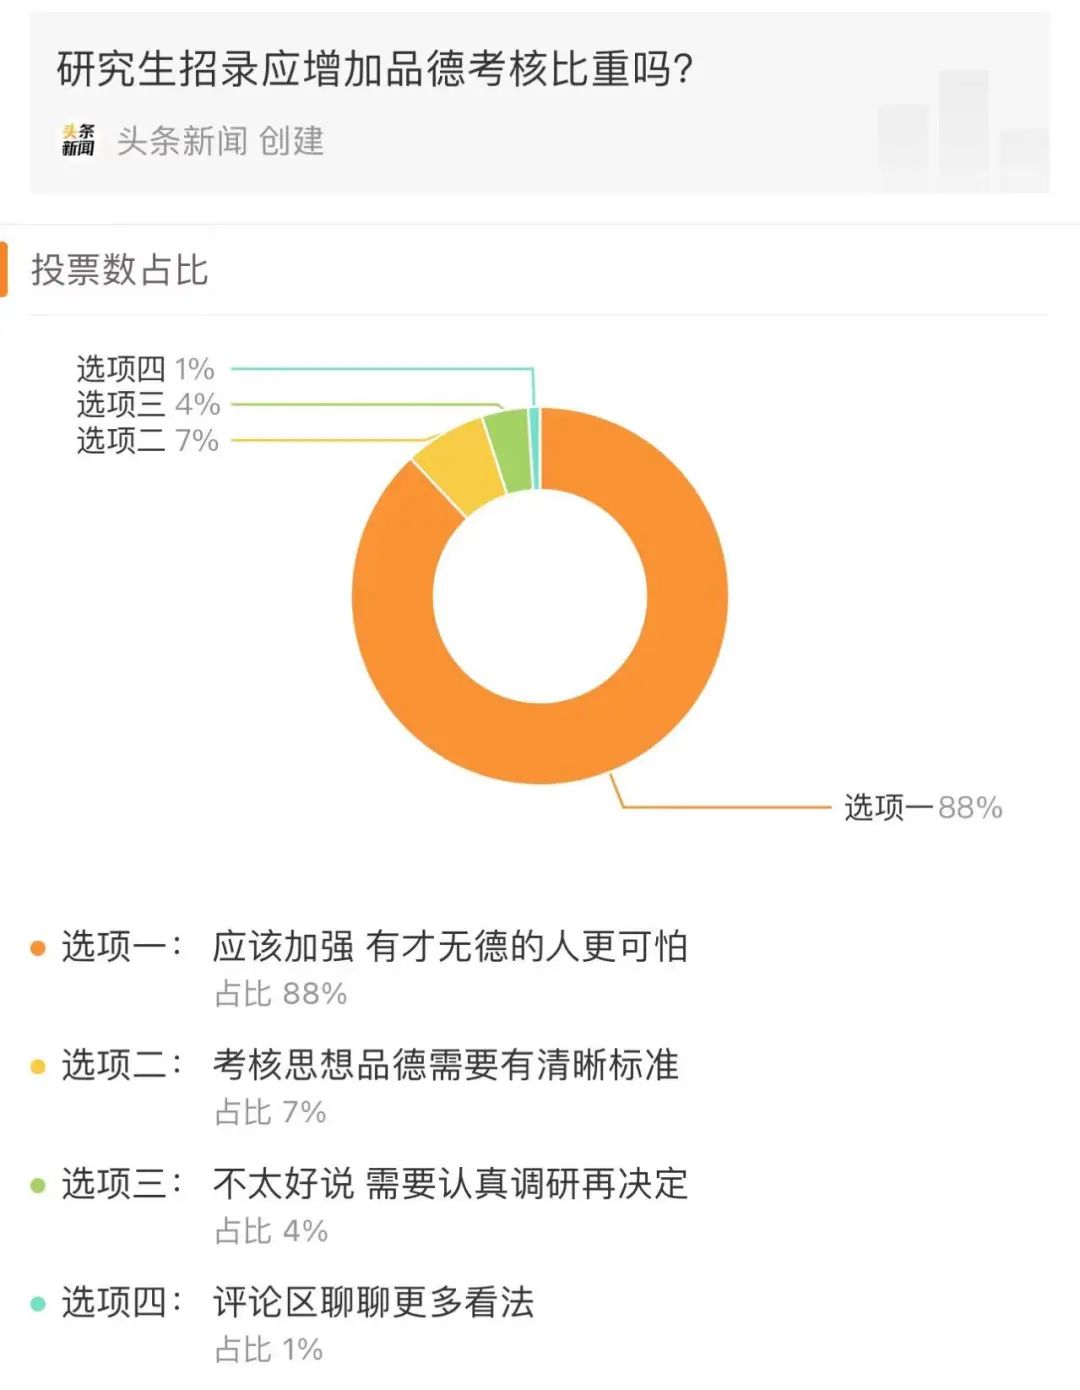Image resolution: width=1080 pixels, height=1390 pixels.
Task: Select the orange legend dot for 选项一
Action: [x=38, y=947]
